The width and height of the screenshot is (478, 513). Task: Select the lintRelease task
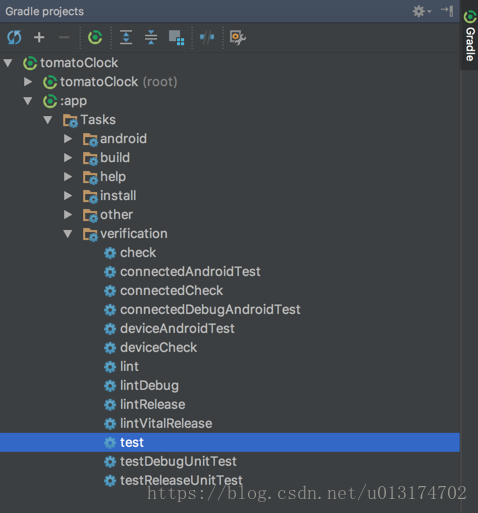click(153, 405)
